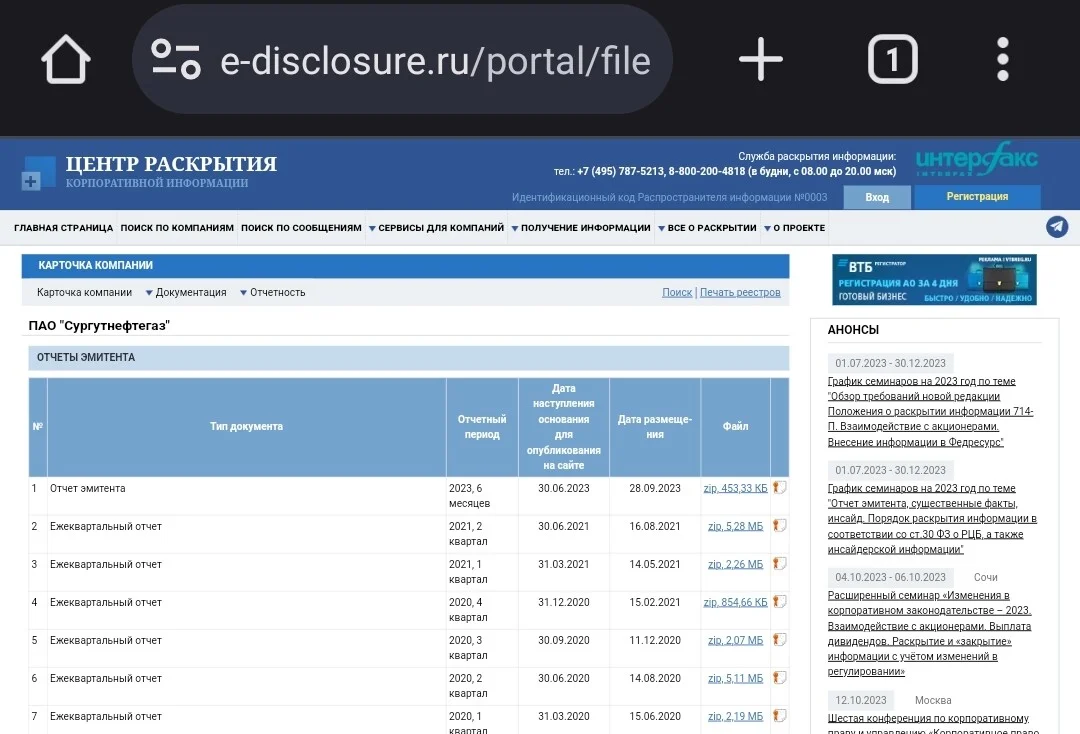The width and height of the screenshot is (1080, 734).
Task: Tap the browser home icon
Action: [65, 59]
